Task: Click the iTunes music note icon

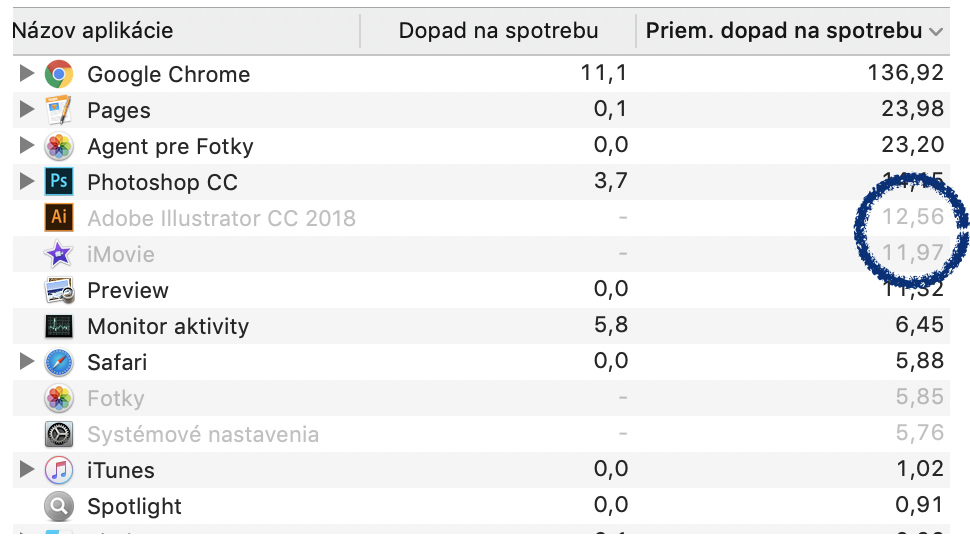Action: point(59,470)
